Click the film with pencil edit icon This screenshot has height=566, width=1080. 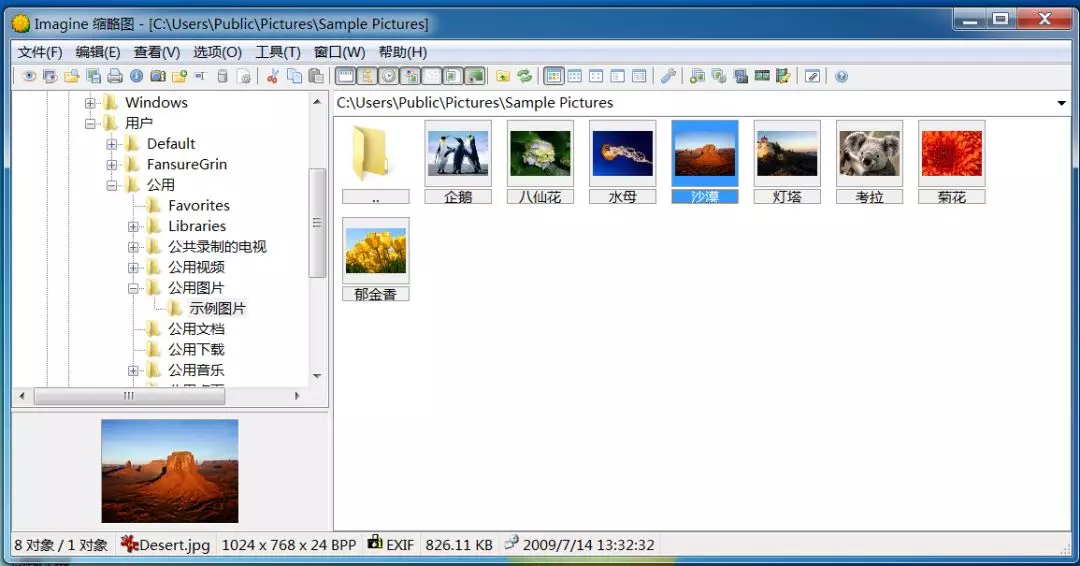783,76
